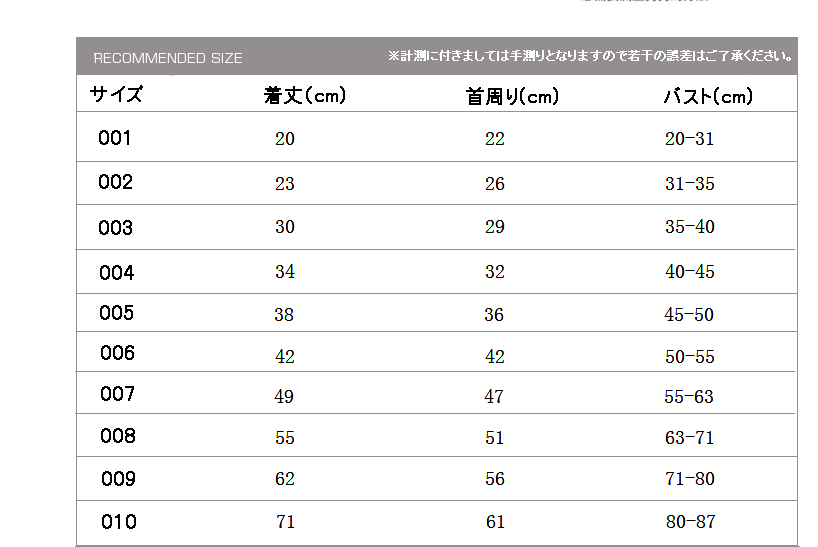The height and width of the screenshot is (547, 818).
Task: Select size 001 row label
Action: 115,138
